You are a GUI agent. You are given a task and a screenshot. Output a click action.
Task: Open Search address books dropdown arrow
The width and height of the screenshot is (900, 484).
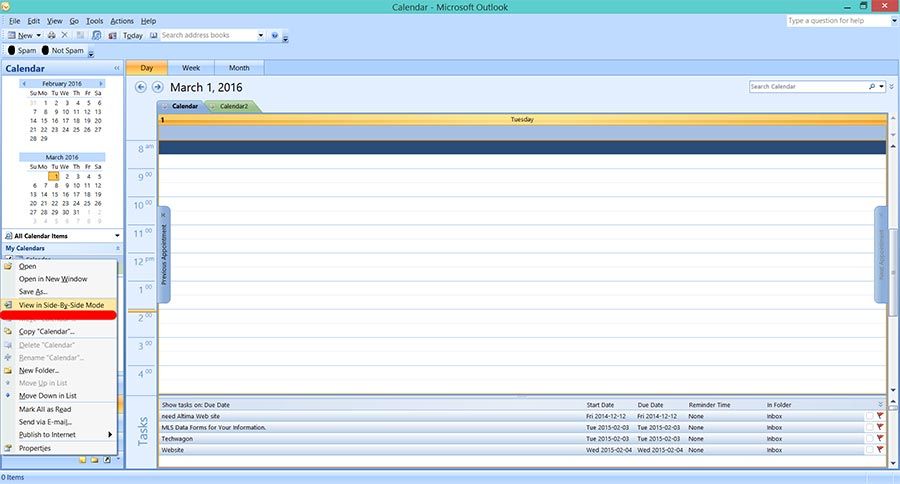tap(261, 36)
